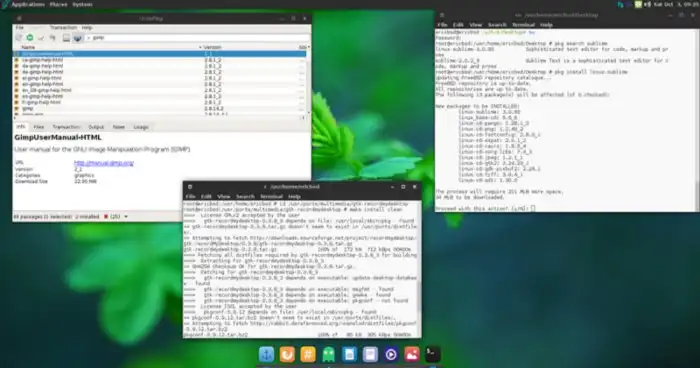Sort package list by the Name column
Image resolution: width=700 pixels, height=368 pixels.
[28, 47]
